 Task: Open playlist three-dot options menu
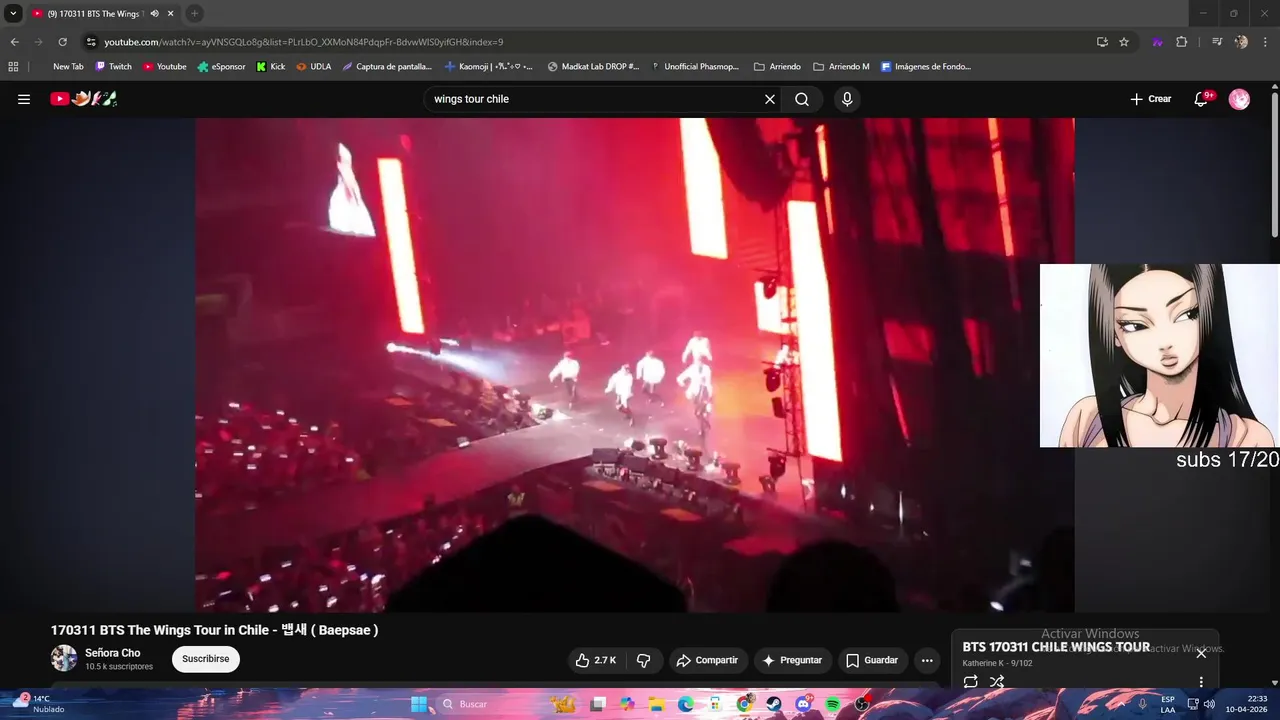(x=1201, y=682)
